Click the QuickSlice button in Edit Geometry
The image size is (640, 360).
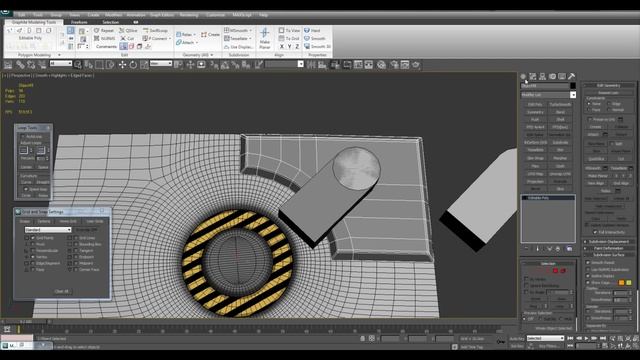coord(596,159)
